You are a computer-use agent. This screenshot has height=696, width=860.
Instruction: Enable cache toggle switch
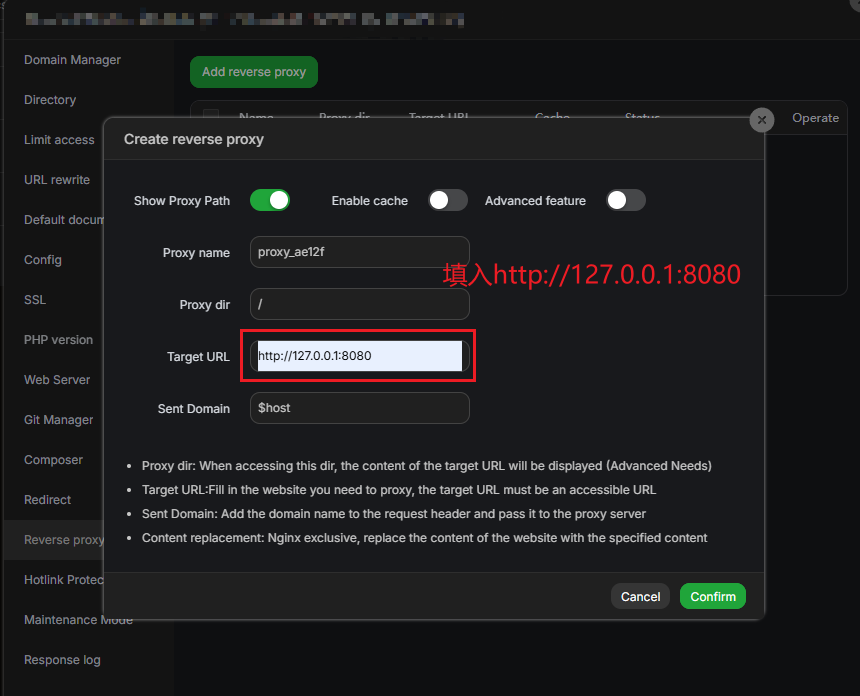[x=448, y=200]
